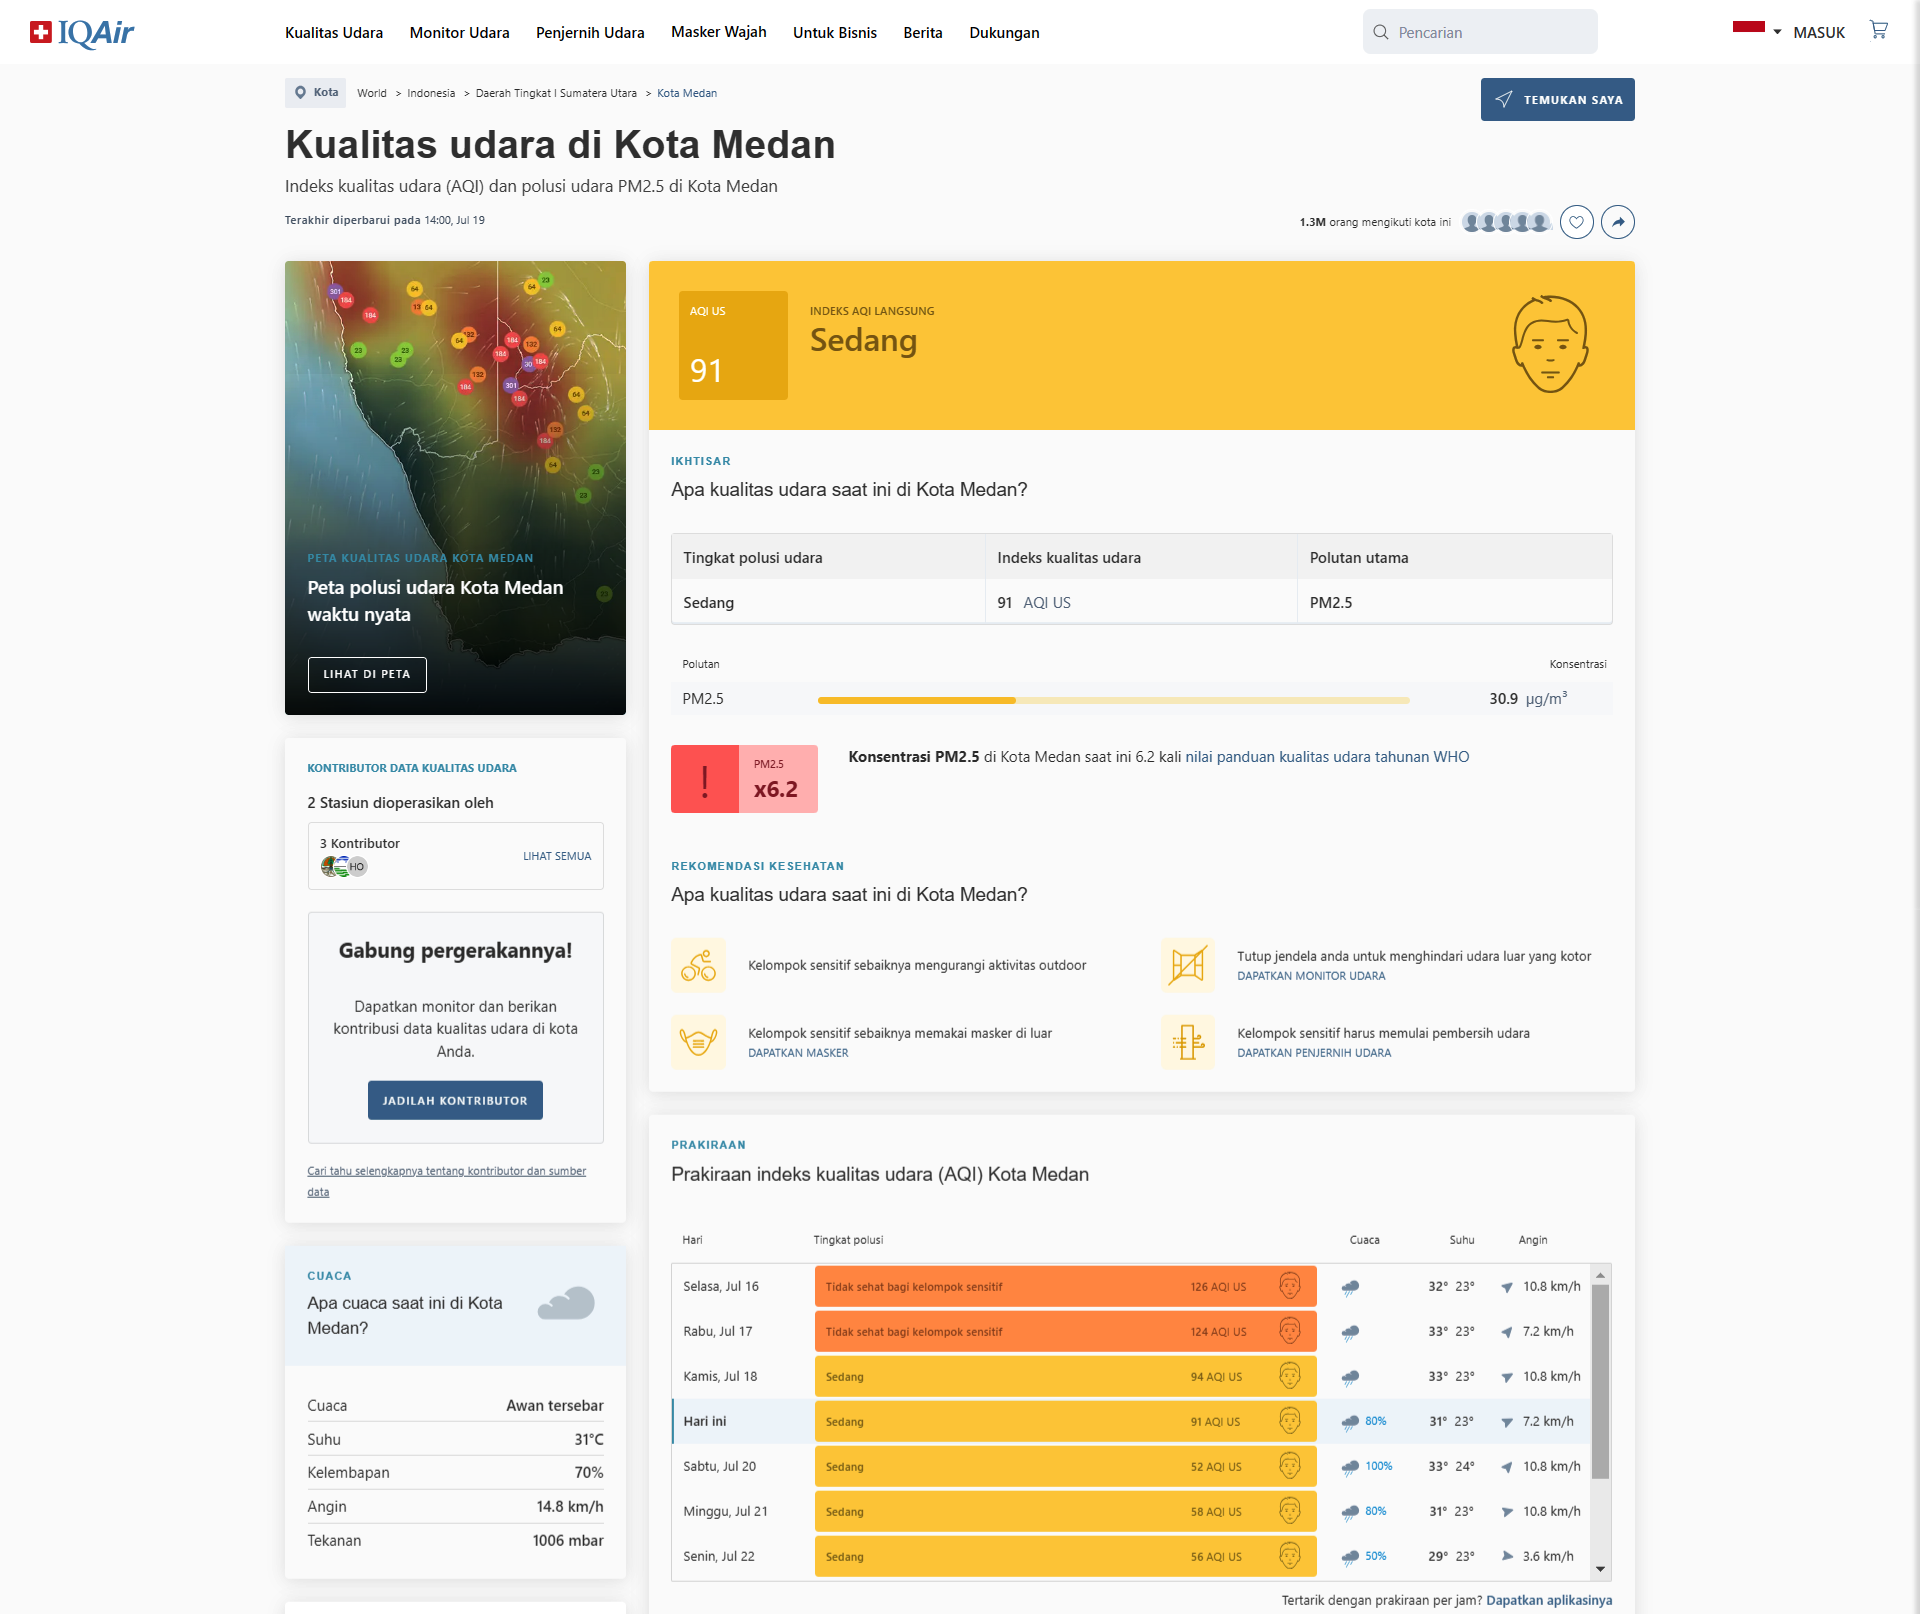Click the face mask recommendation icon

[698, 1042]
